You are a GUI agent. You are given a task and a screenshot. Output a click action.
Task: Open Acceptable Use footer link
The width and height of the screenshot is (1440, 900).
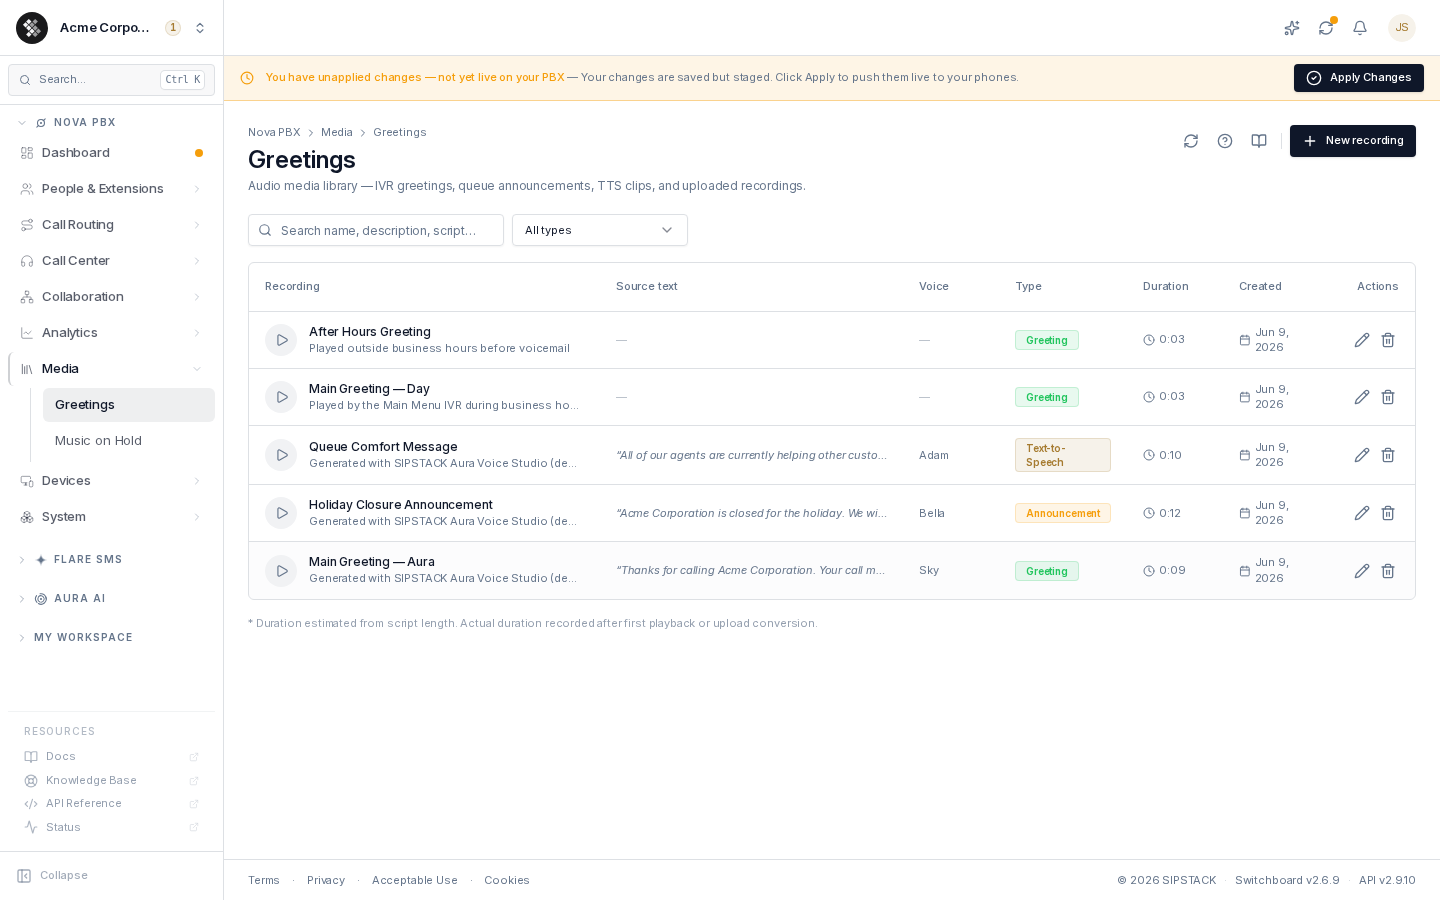pos(415,881)
